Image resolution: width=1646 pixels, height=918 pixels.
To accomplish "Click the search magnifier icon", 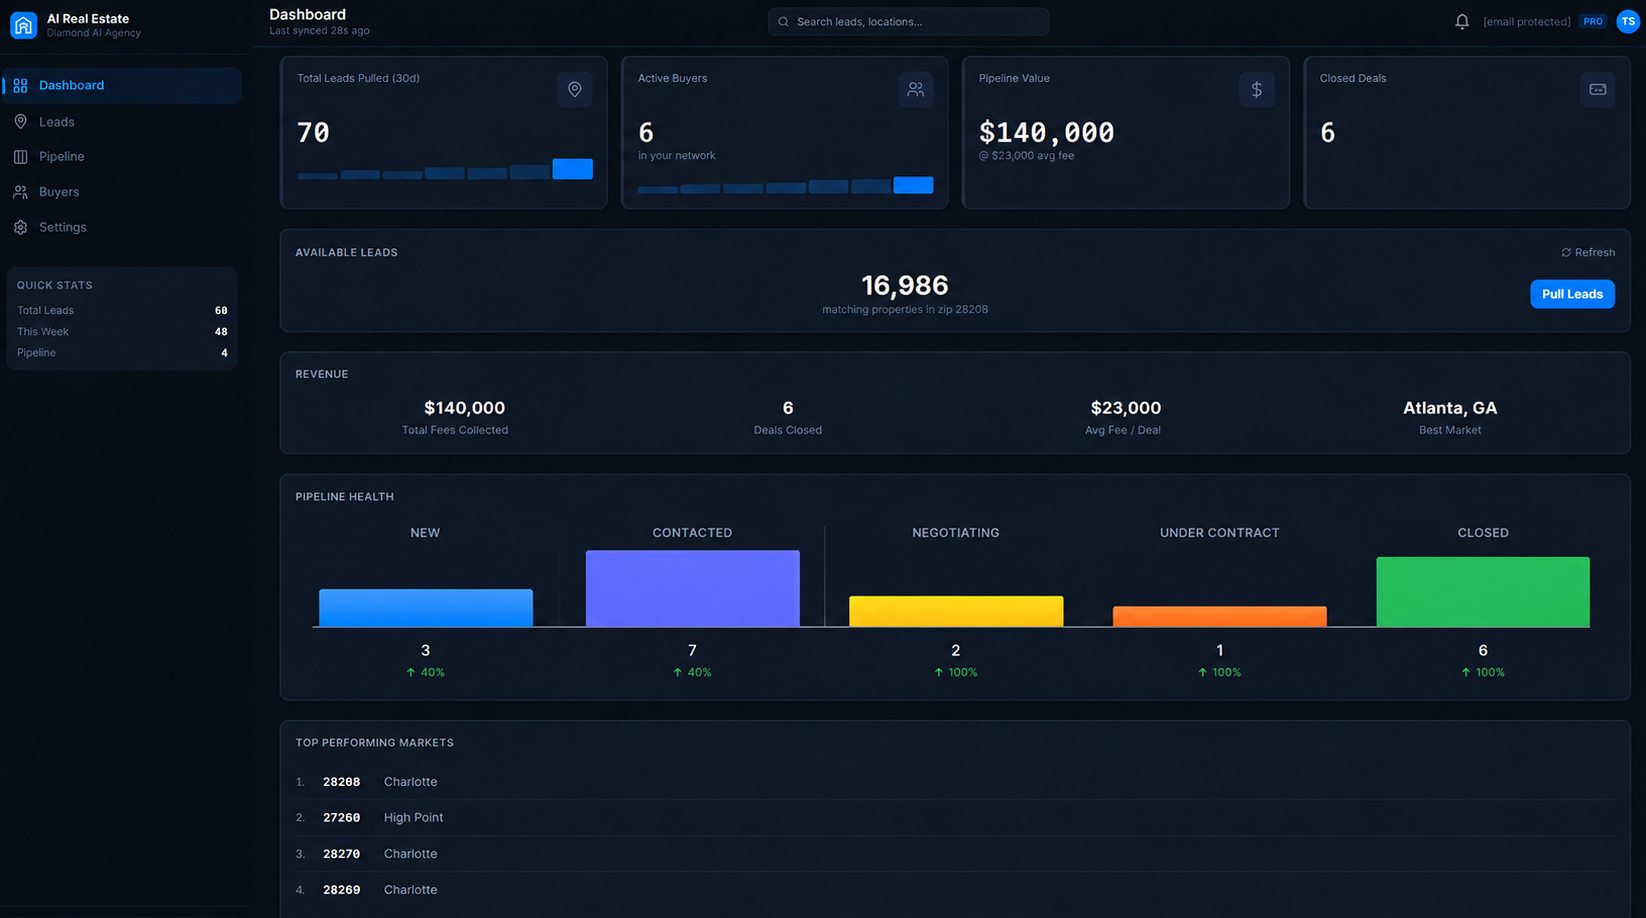I will 783,21.
